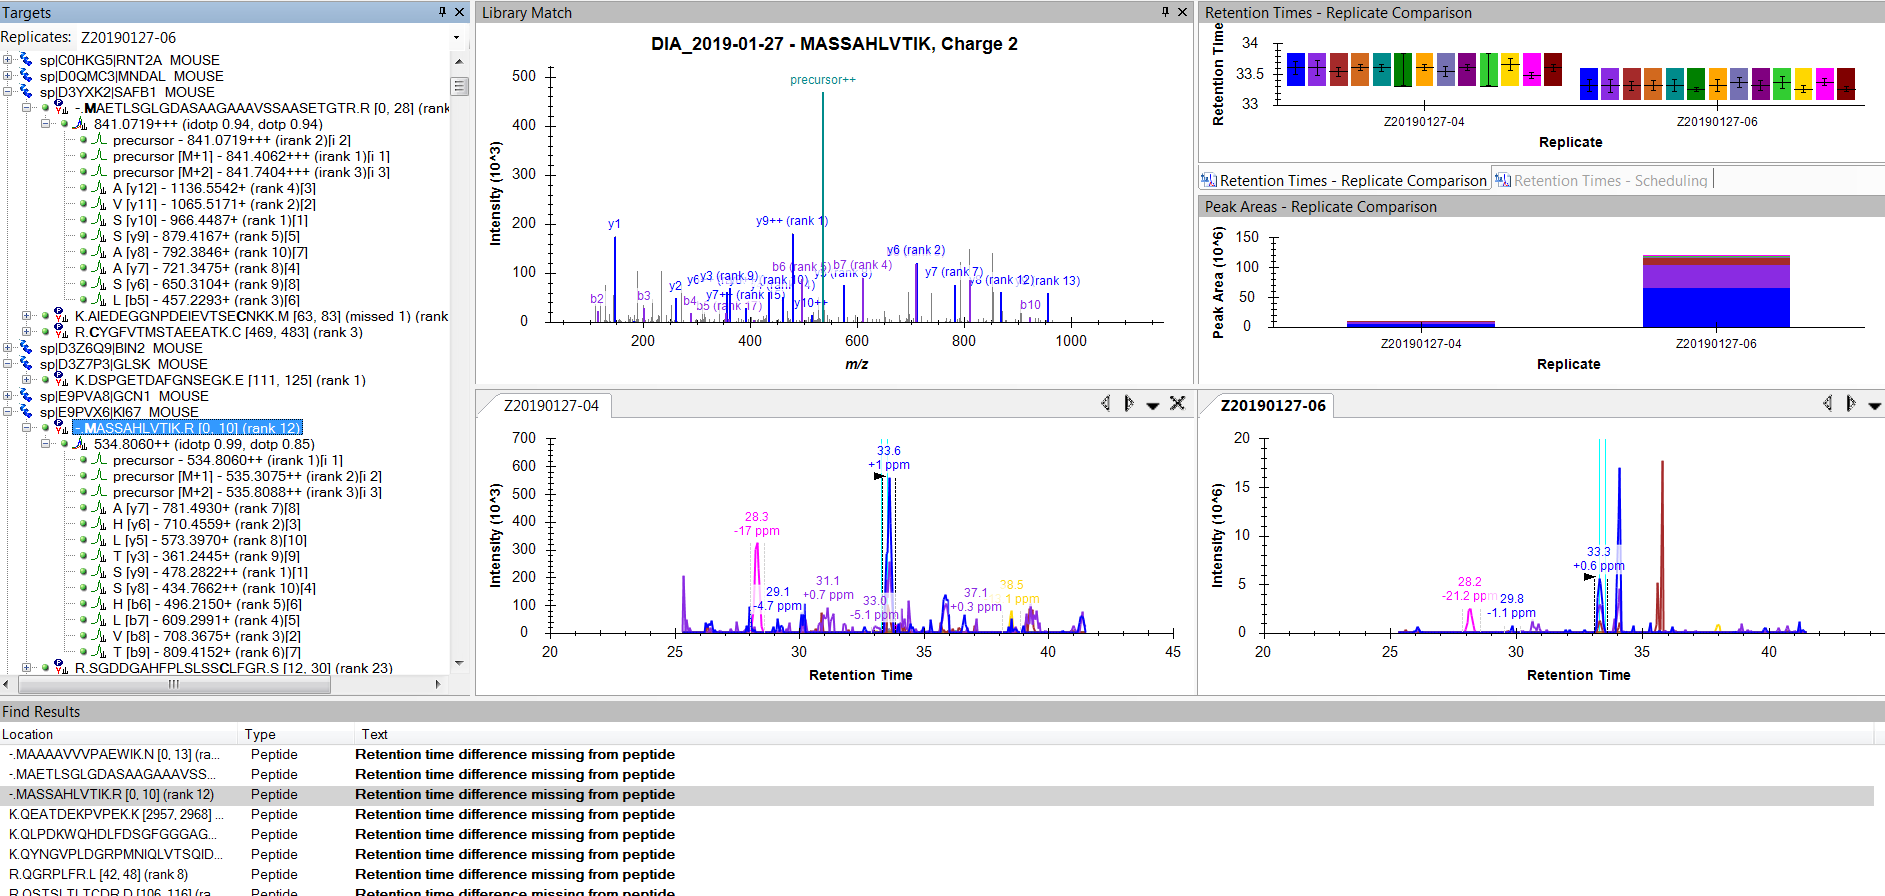Click protein icon beside sp|C0HKG5|RNT2A MOUSE
The image size is (1885, 896).
26,60
